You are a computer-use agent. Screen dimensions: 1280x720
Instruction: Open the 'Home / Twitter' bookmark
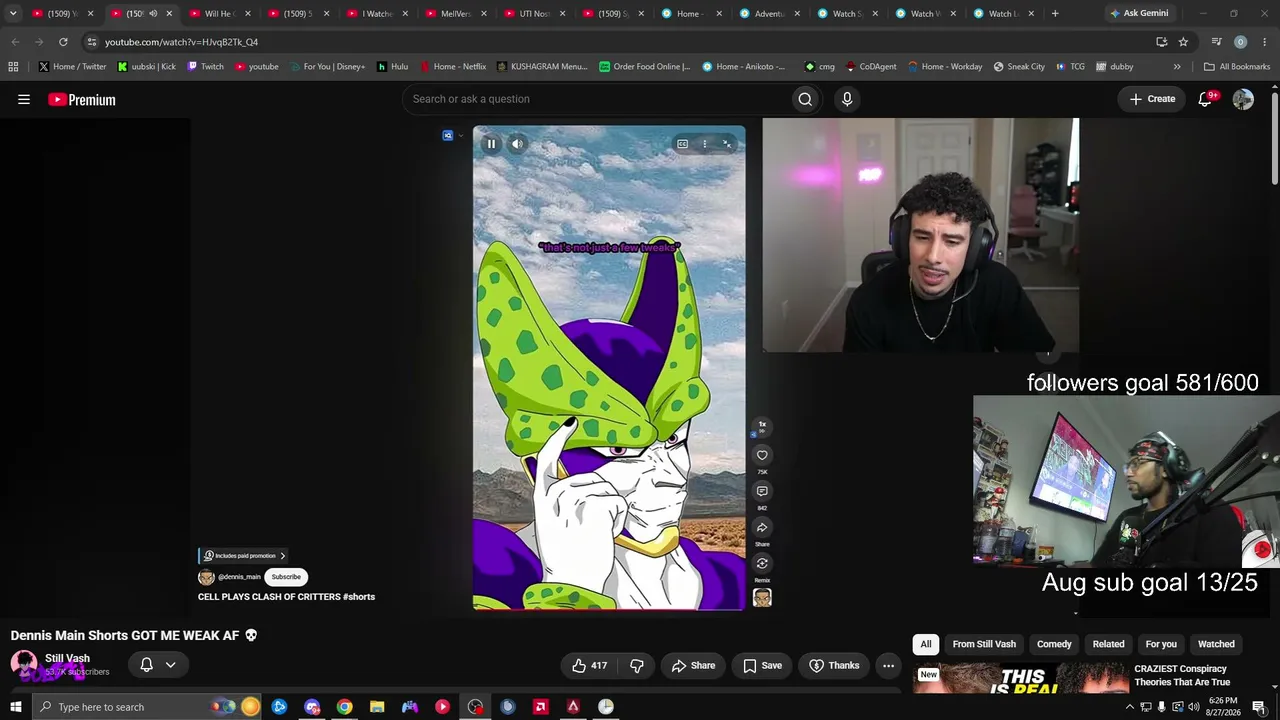[72, 67]
